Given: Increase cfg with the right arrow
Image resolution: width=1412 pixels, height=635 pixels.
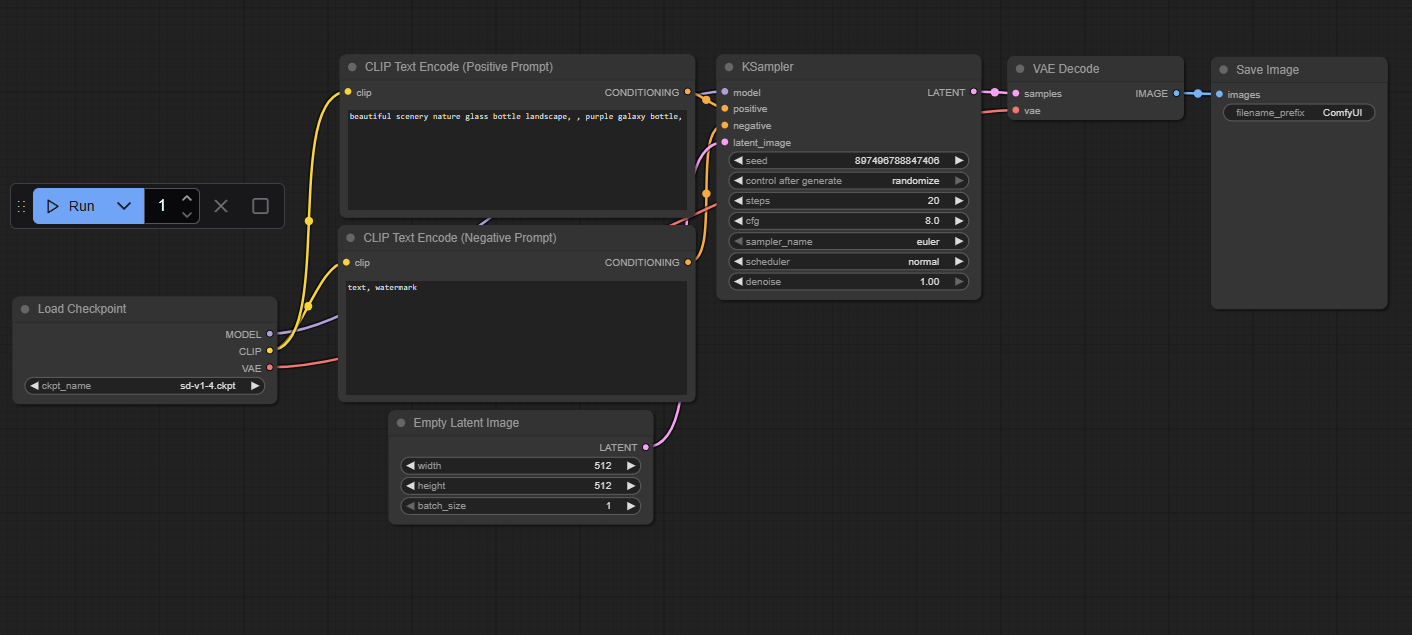Looking at the screenshot, I should pyautogui.click(x=959, y=221).
